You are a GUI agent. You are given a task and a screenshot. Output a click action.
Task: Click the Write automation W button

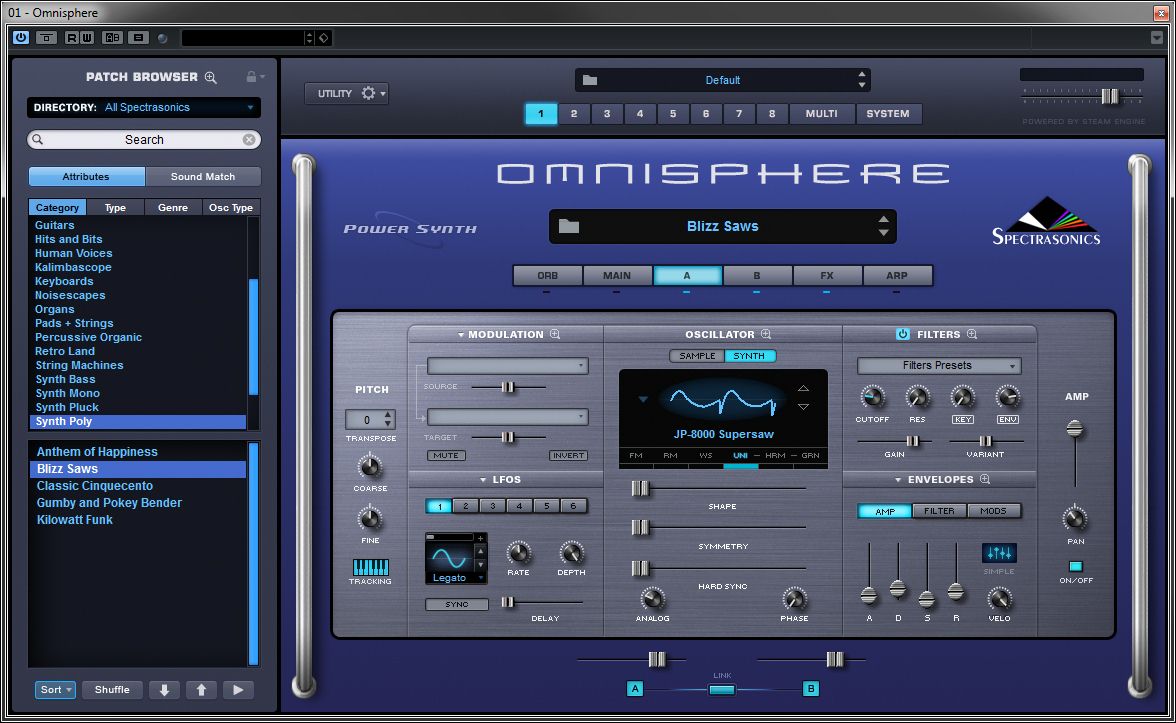tap(86, 38)
